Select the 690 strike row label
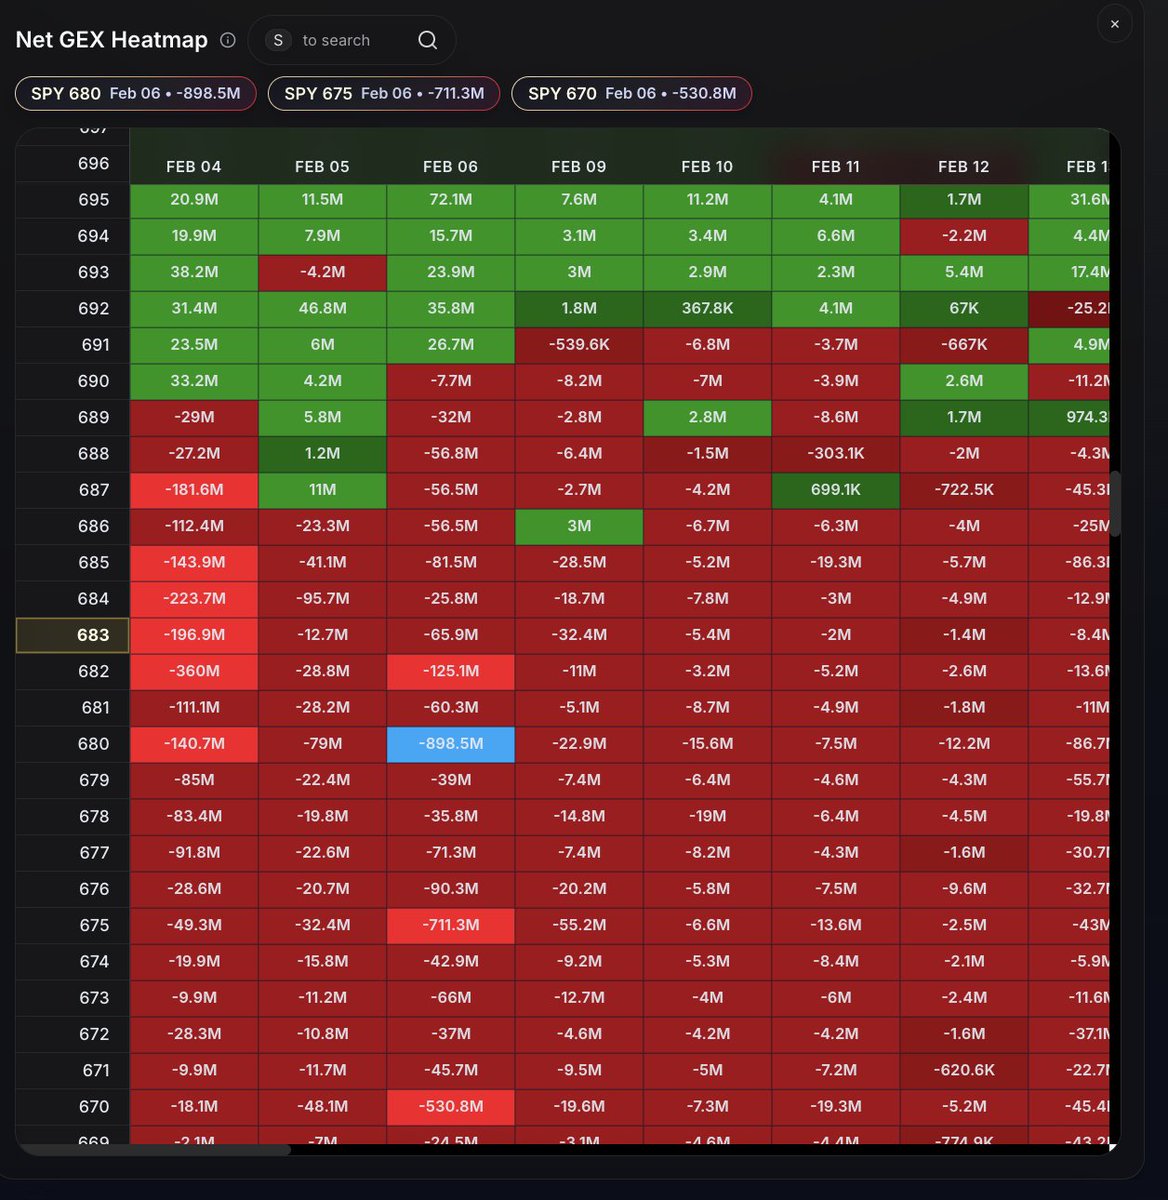Image resolution: width=1168 pixels, height=1200 pixels. [x=73, y=381]
